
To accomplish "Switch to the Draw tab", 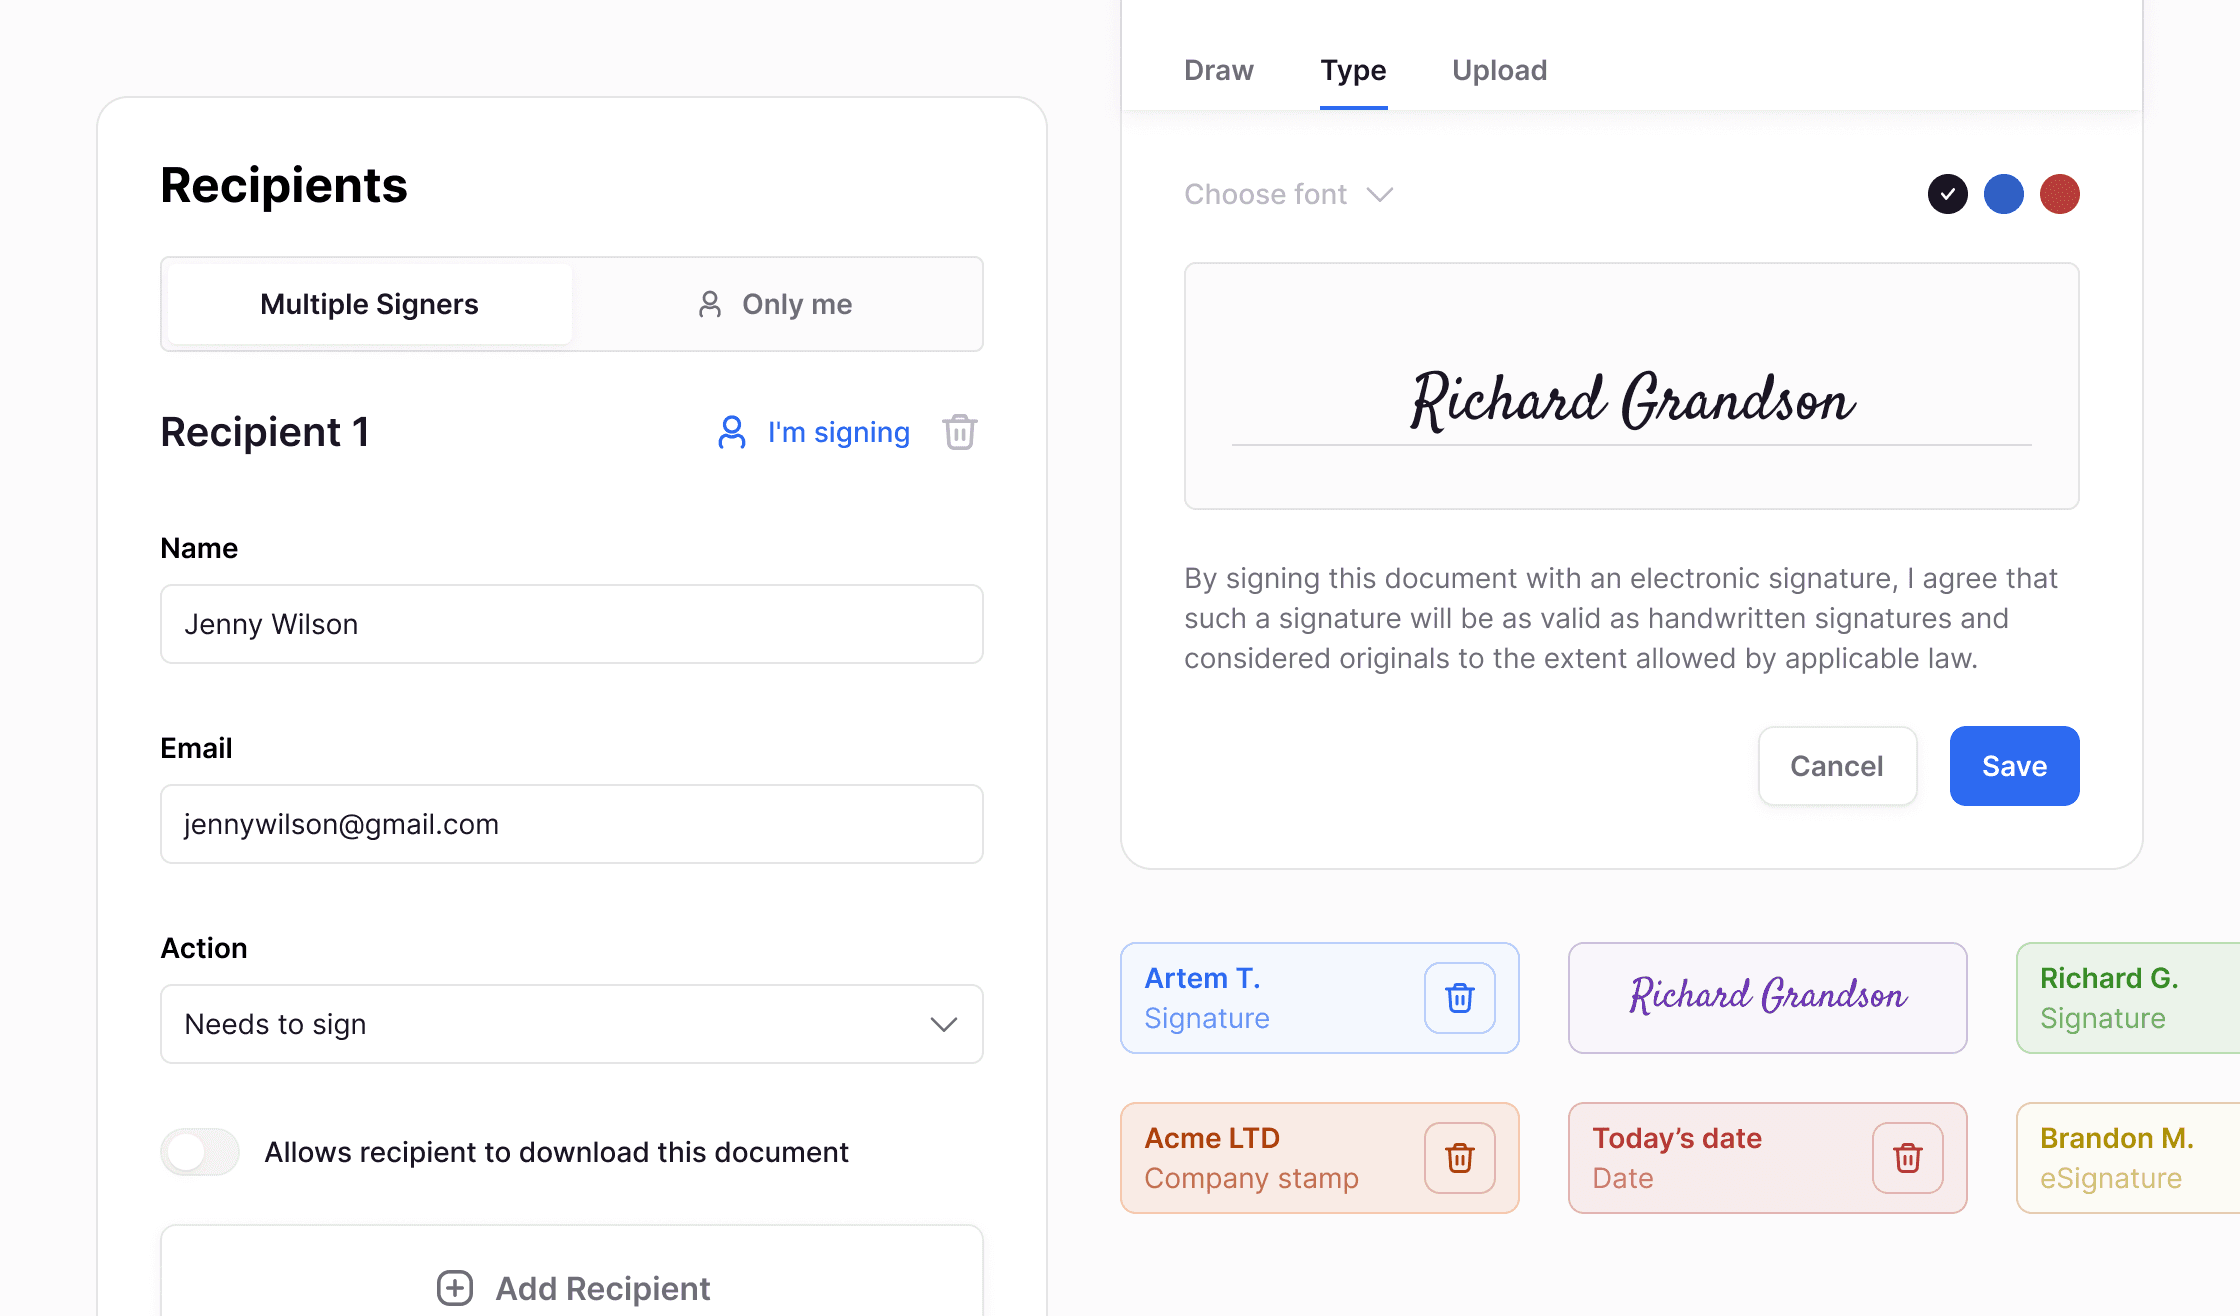I will (x=1218, y=70).
